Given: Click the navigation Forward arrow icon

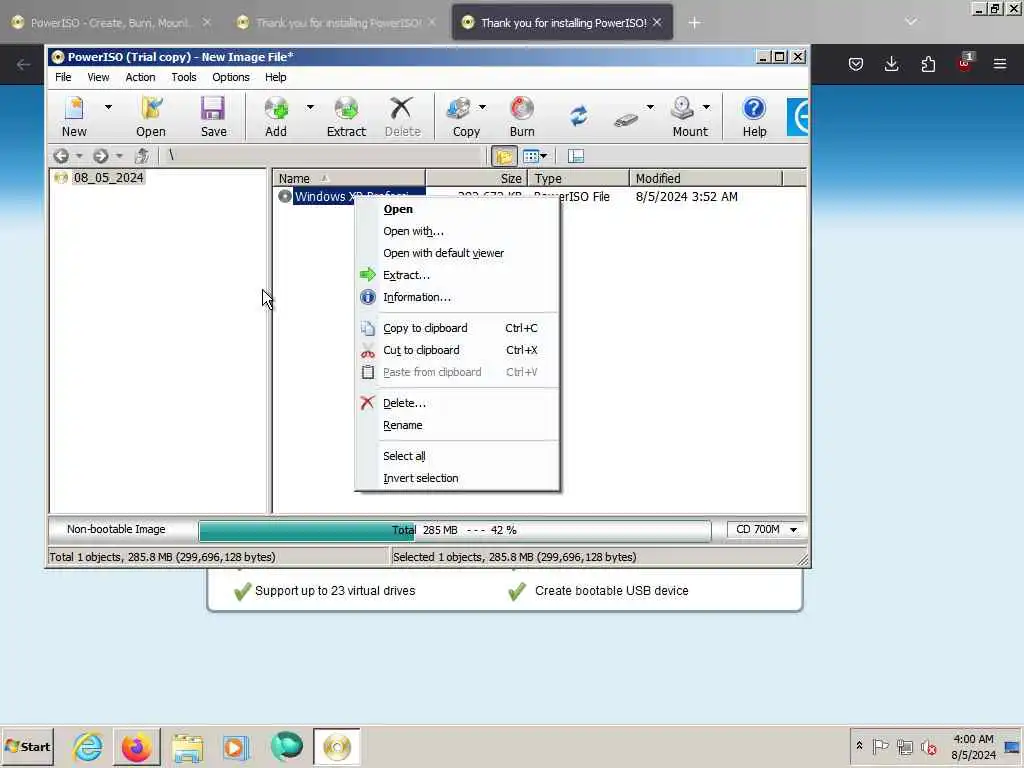Looking at the screenshot, I should tap(101, 156).
